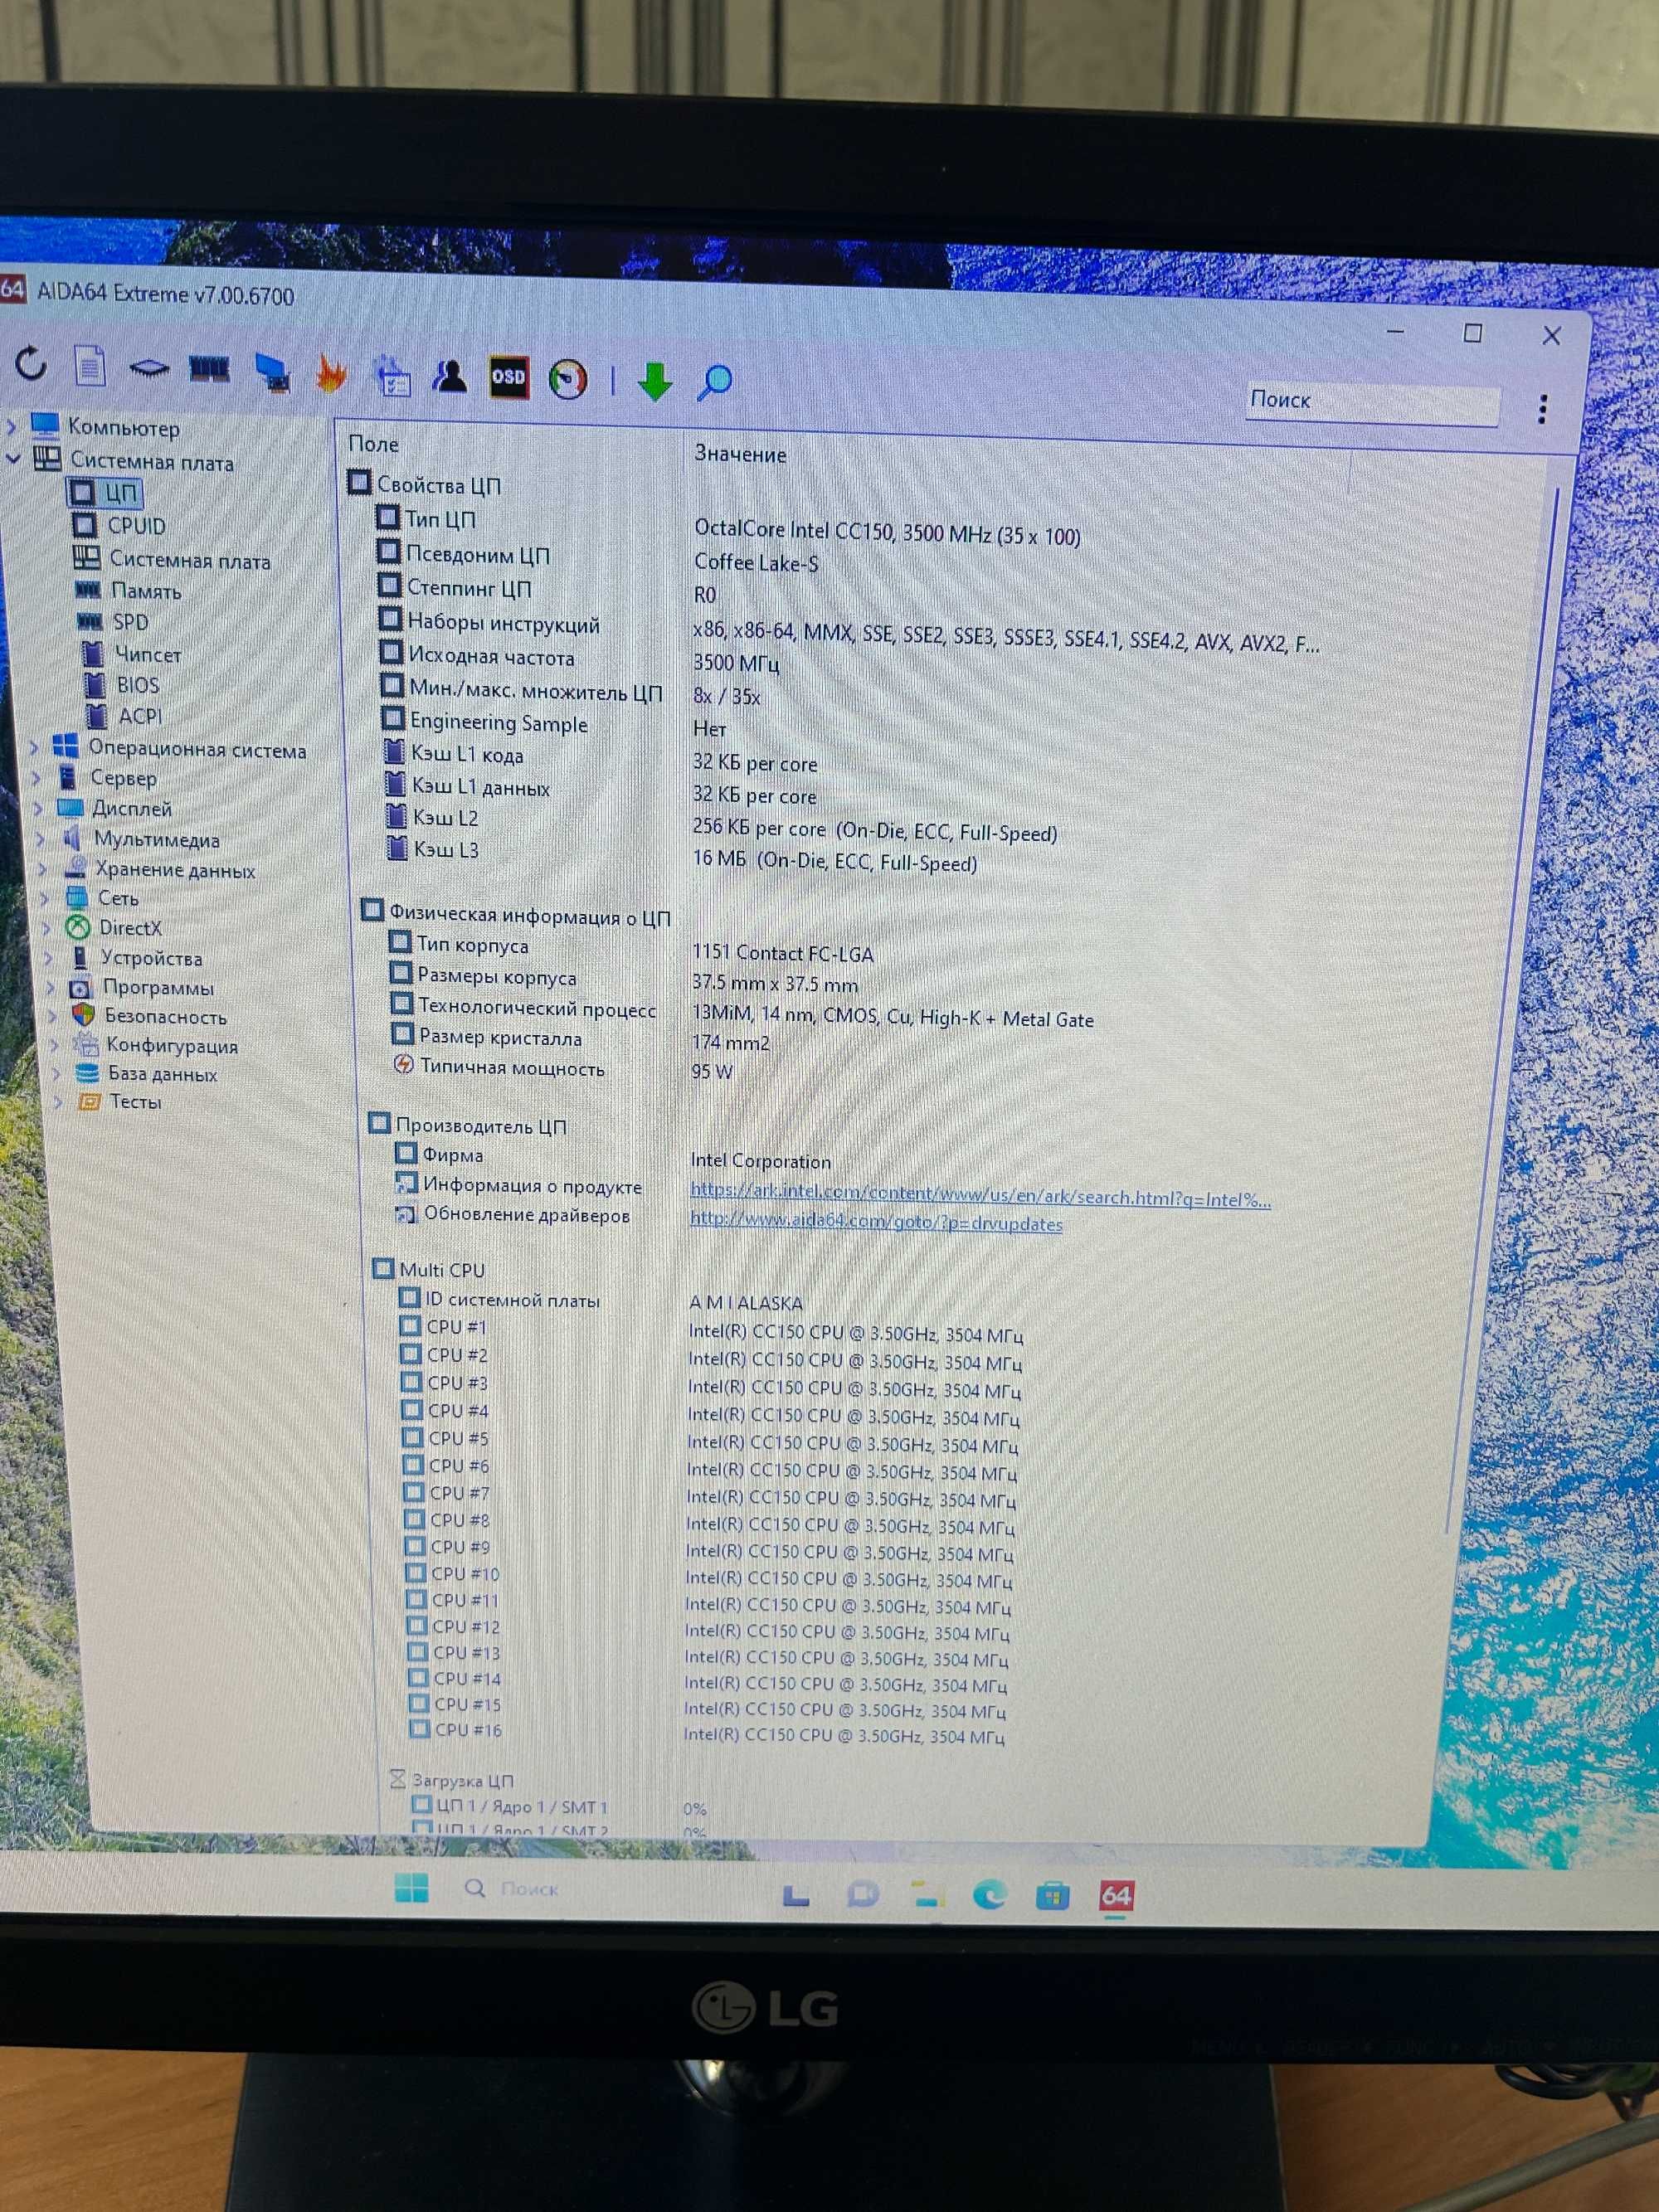Select BIOS in the sidebar tree
The width and height of the screenshot is (1659, 2212).
(121, 685)
